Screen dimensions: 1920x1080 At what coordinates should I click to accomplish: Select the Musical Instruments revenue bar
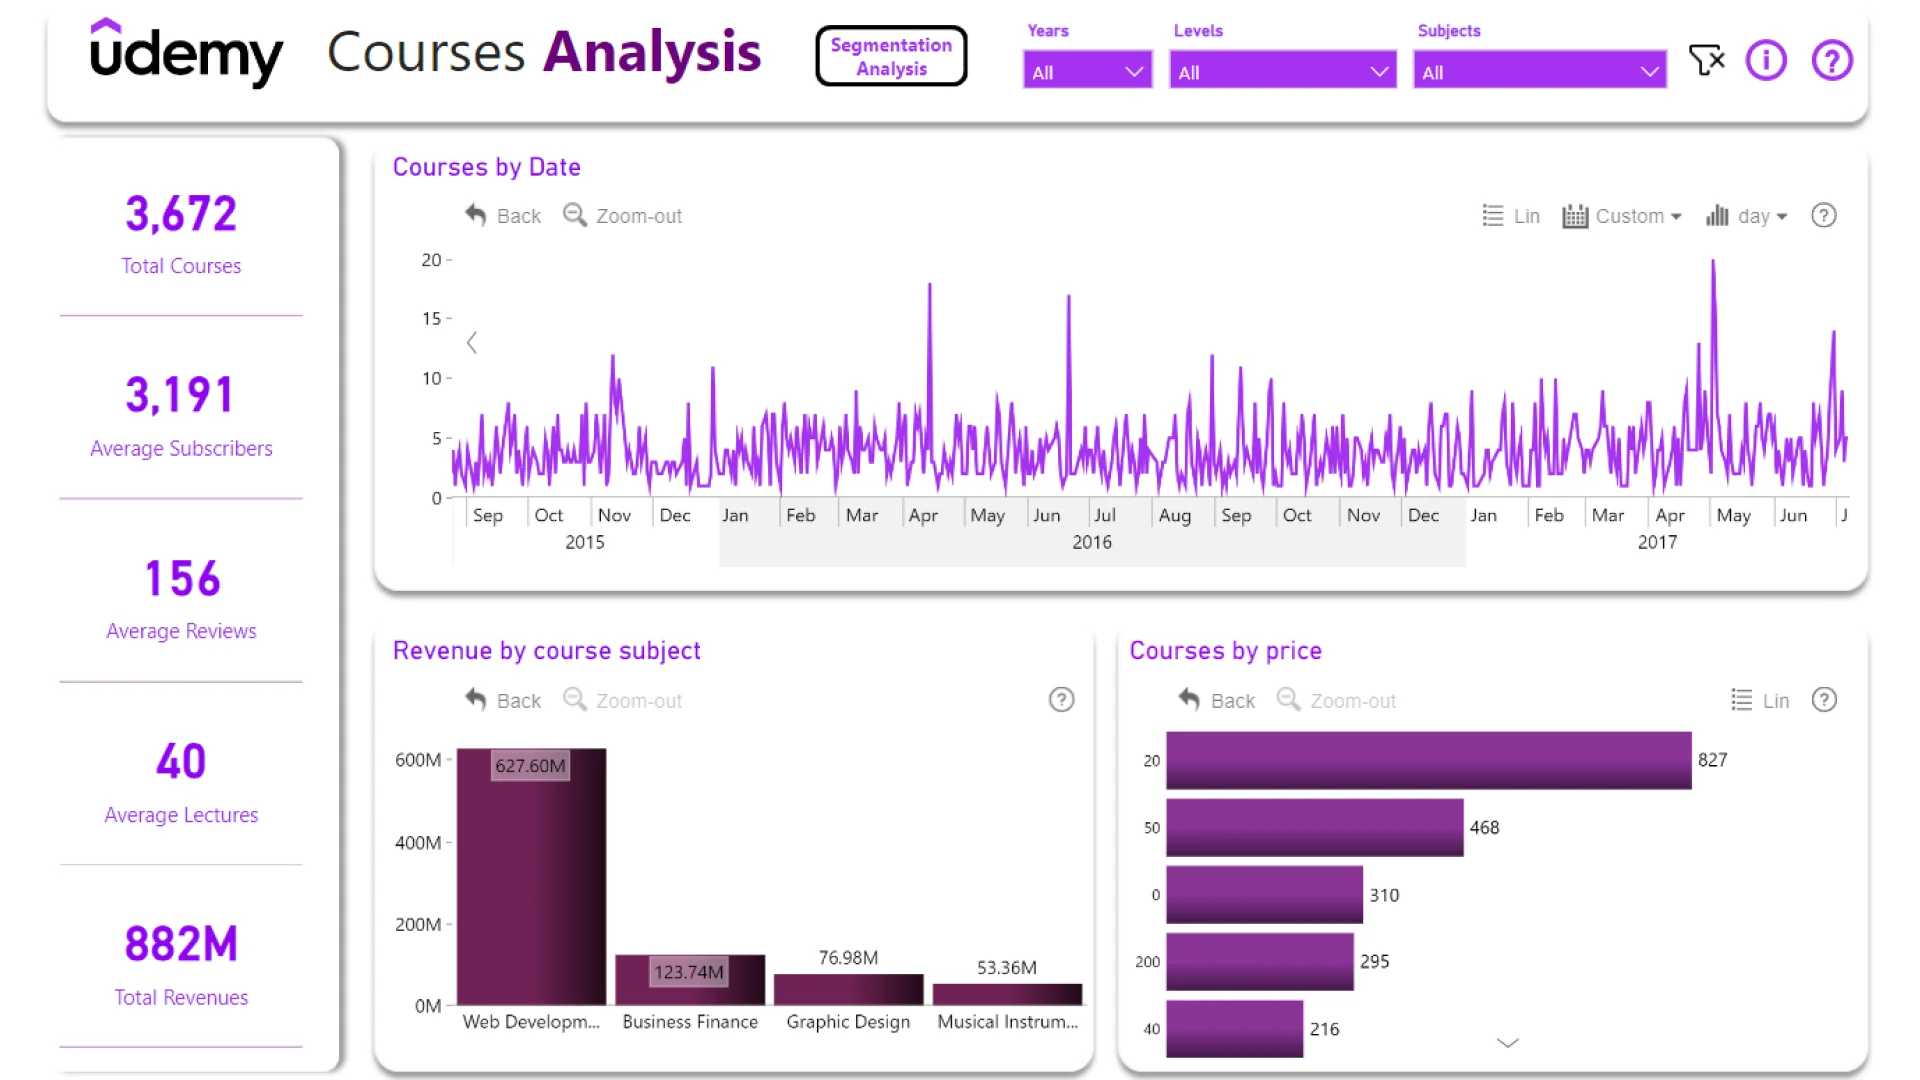coord(1007,994)
